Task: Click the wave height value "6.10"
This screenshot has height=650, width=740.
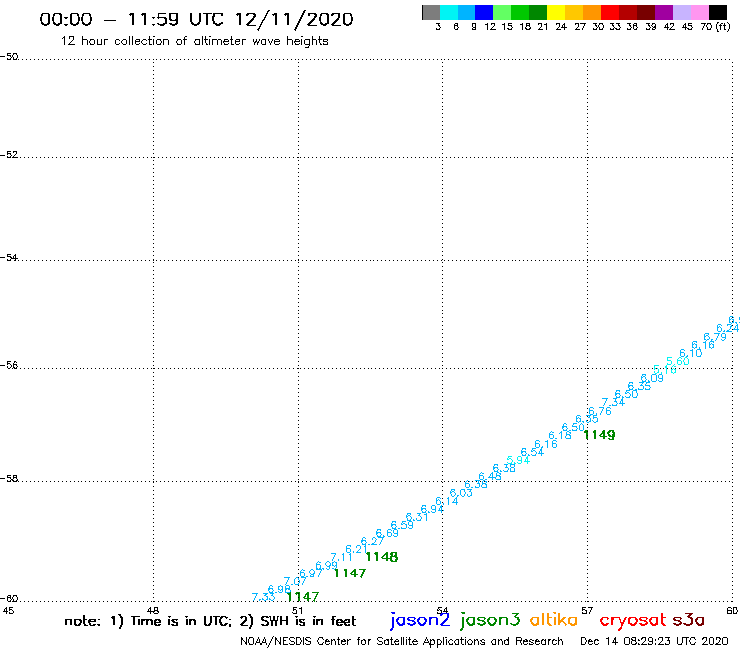Action: (x=691, y=353)
